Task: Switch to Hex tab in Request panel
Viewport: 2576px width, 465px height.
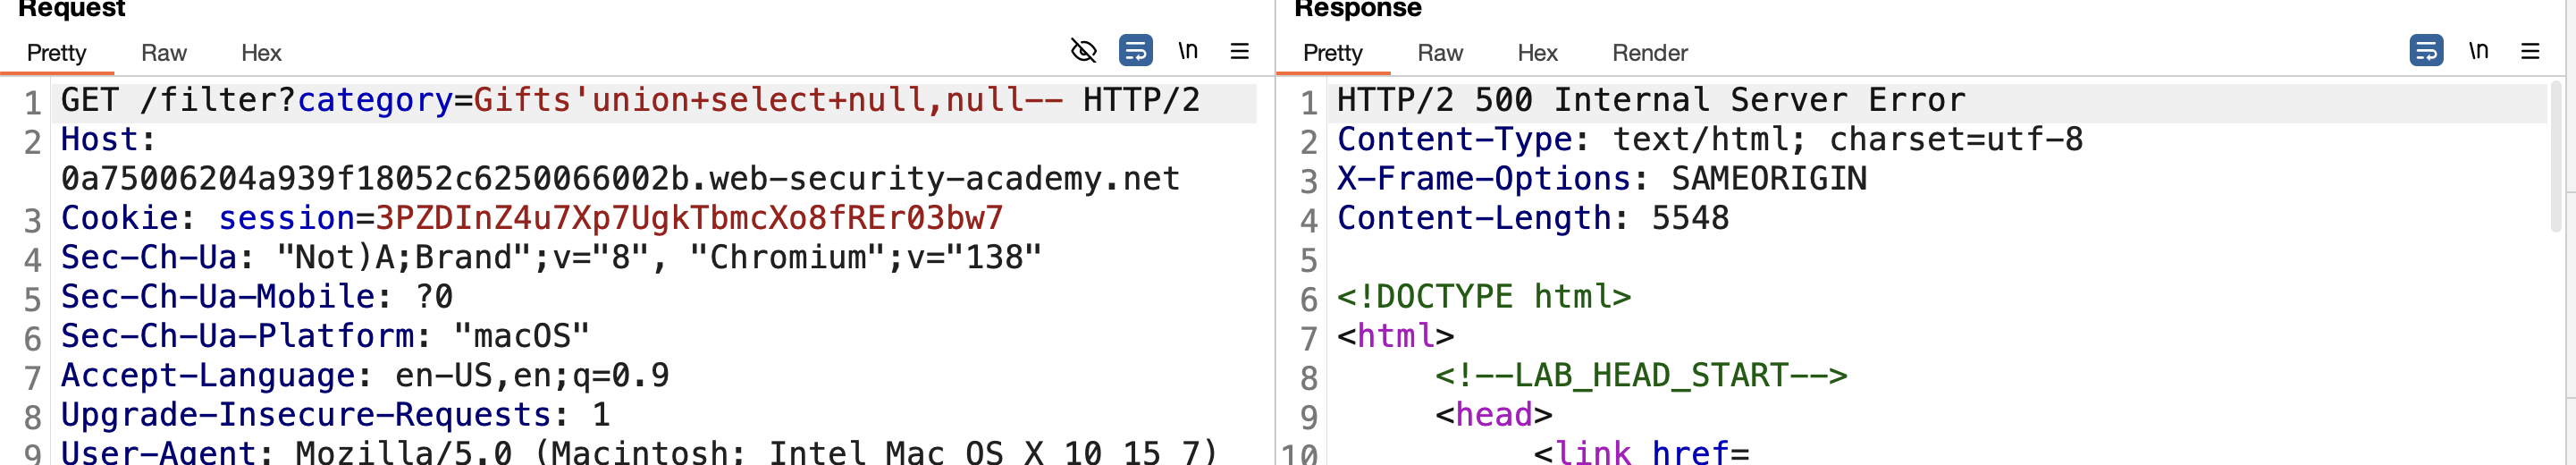Action: tap(261, 53)
